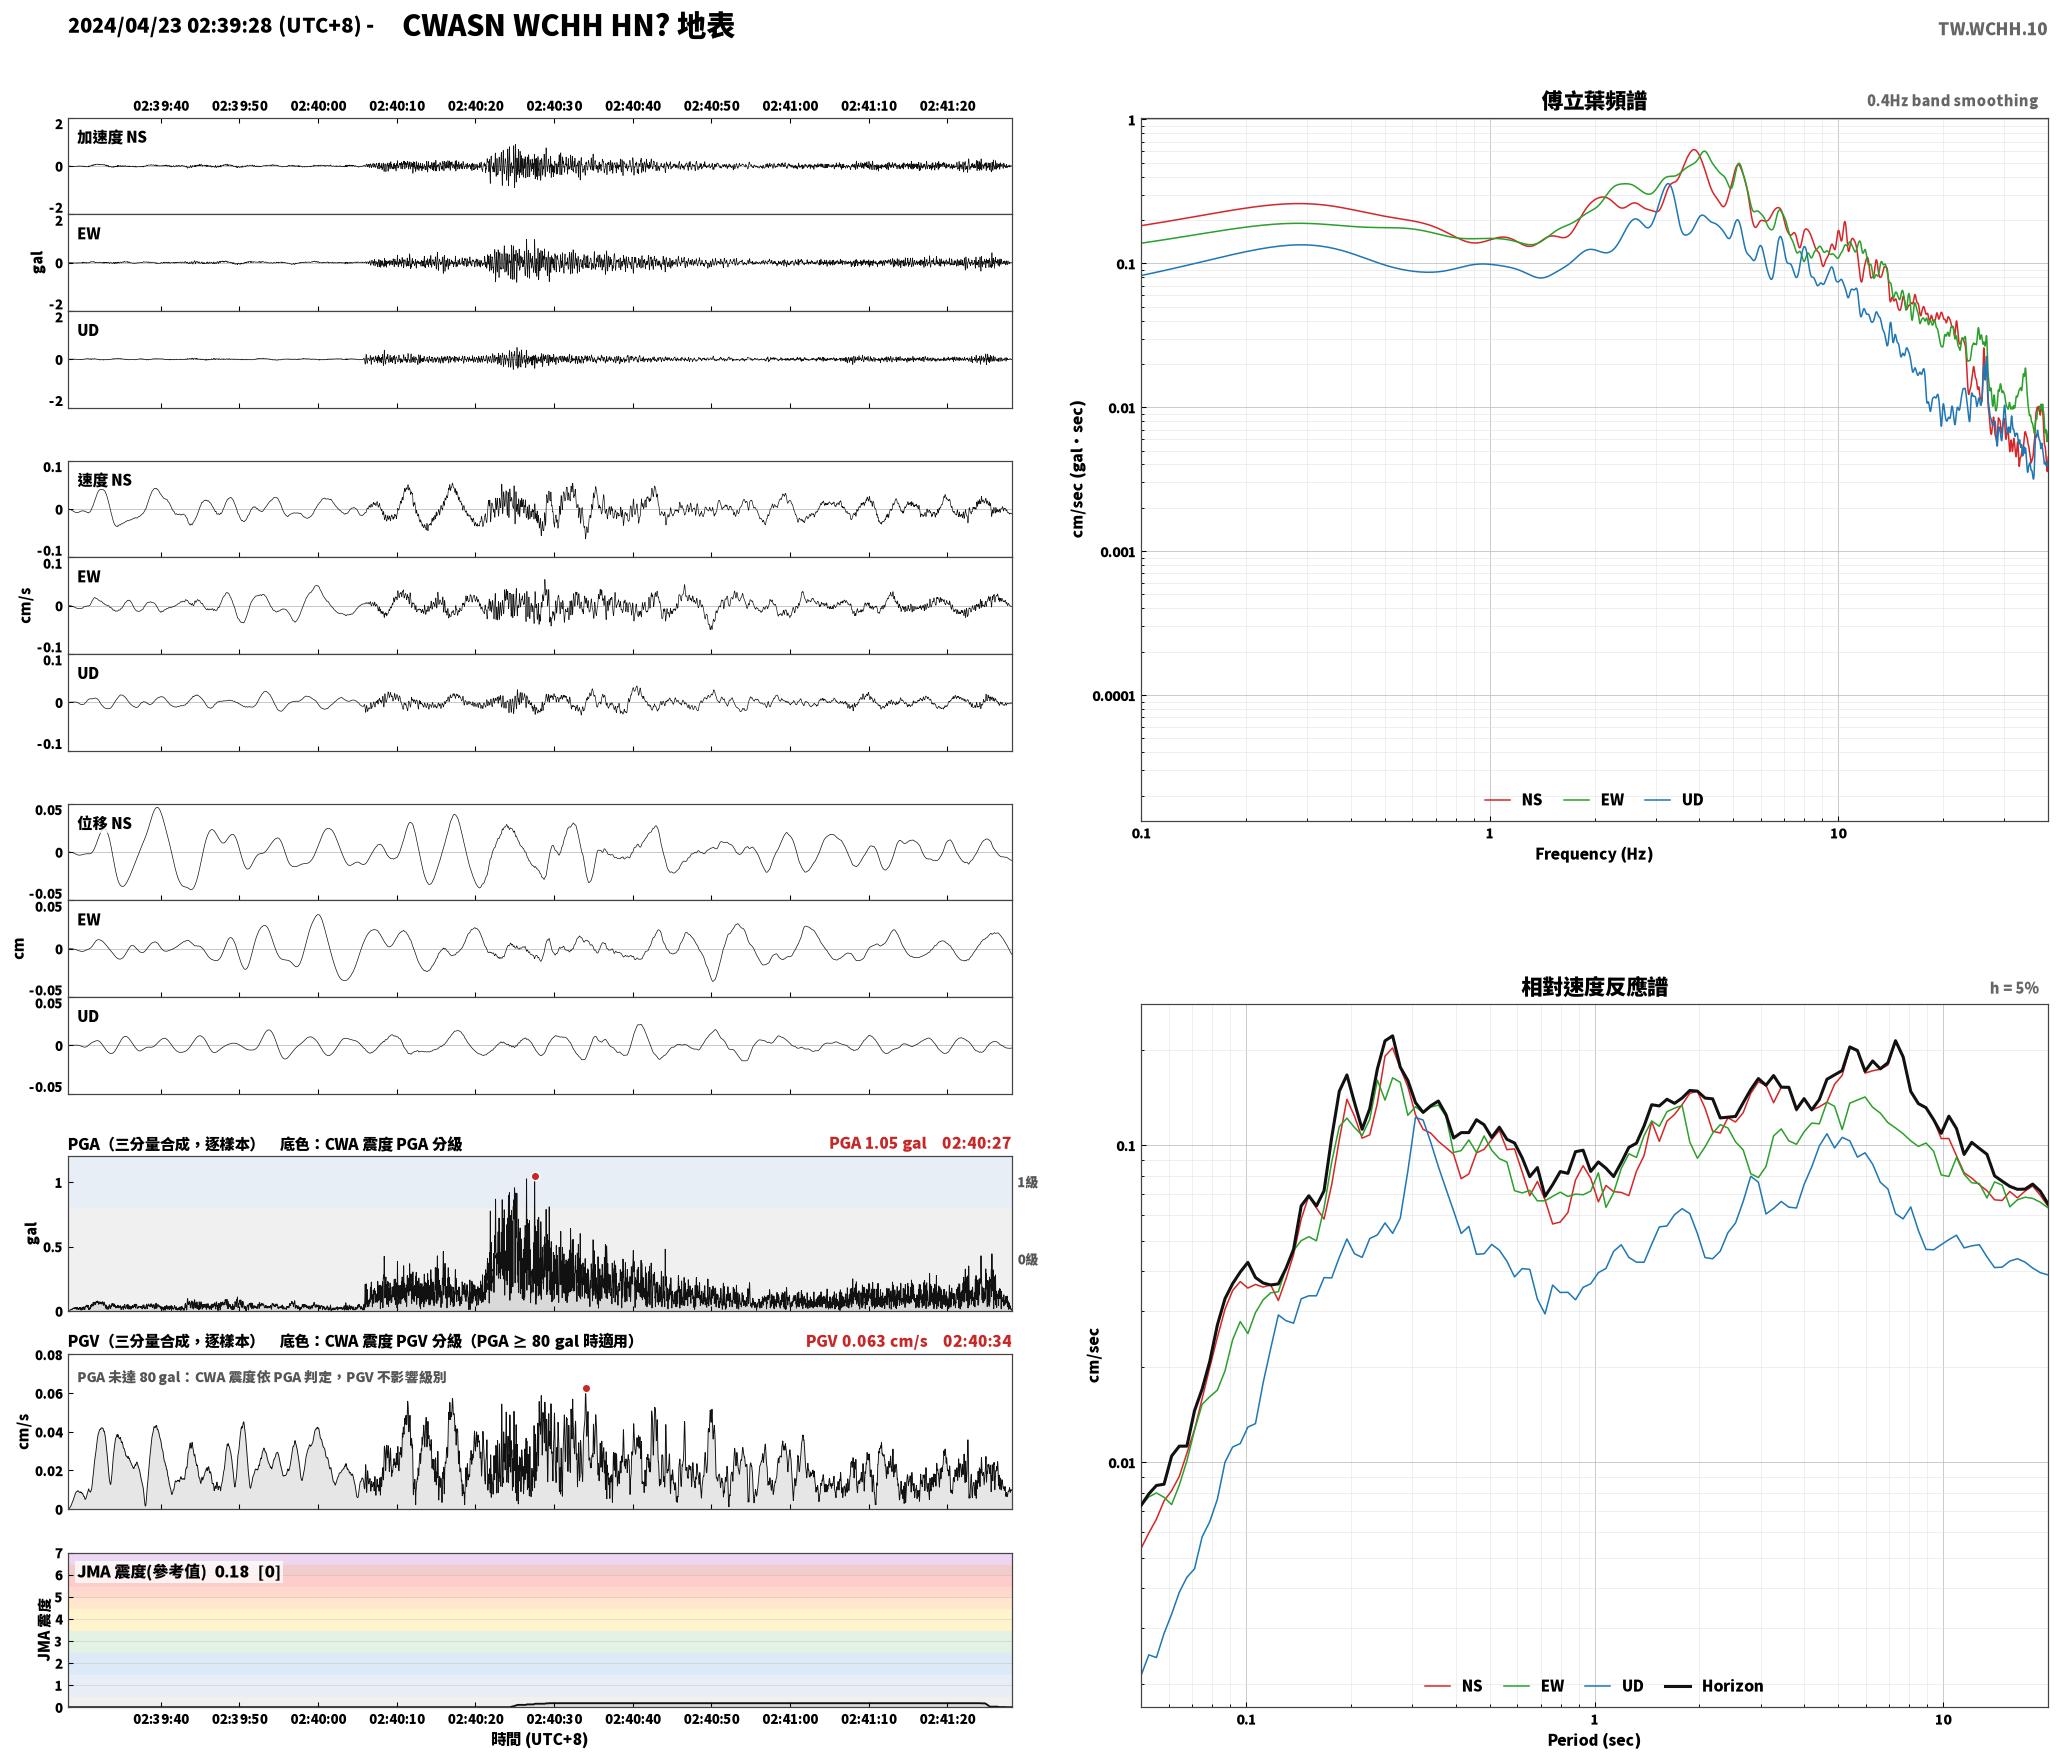Click the h = 5% damping label
2058x1760 pixels.
pyautogui.click(x=2014, y=988)
